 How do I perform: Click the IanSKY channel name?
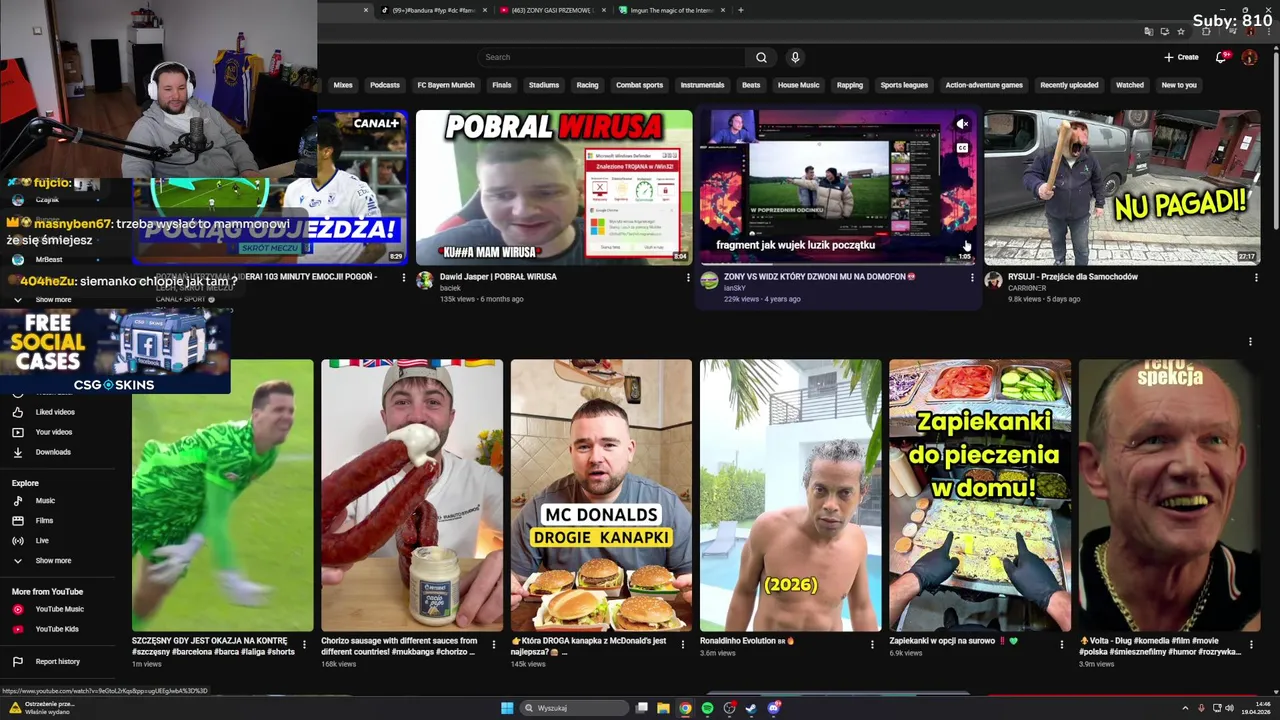tap(735, 288)
